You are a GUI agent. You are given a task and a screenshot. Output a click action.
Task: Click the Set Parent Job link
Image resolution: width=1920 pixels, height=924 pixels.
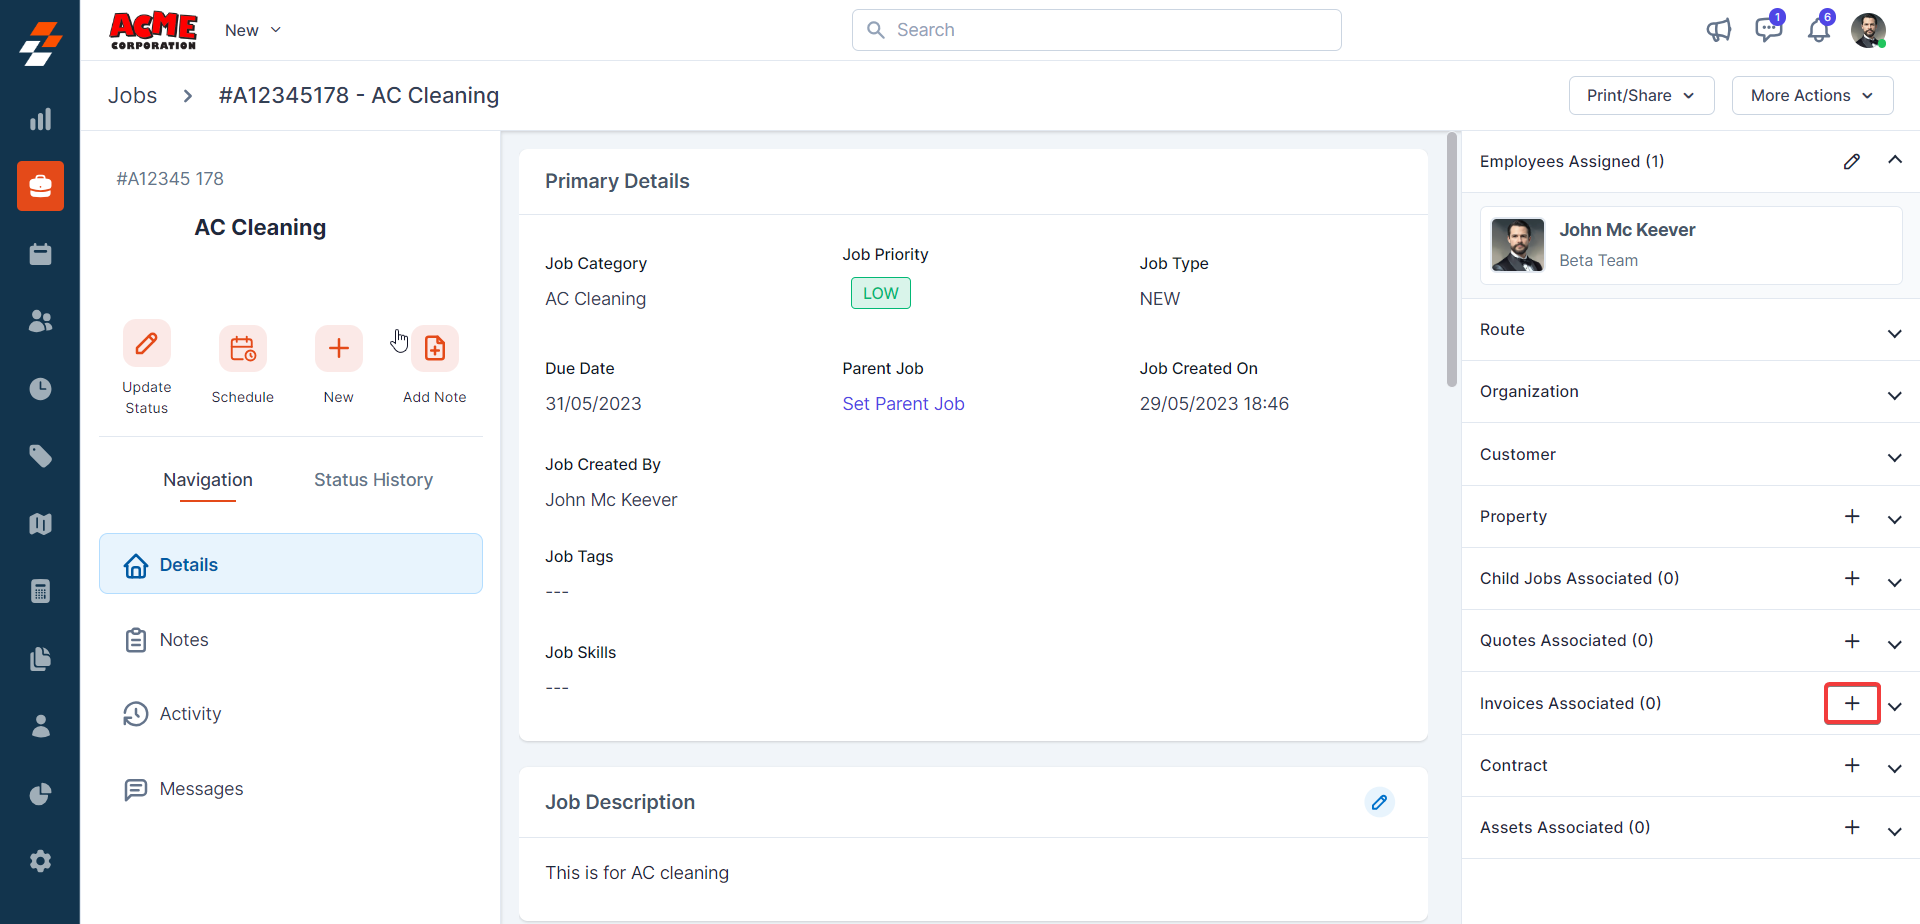pos(903,404)
